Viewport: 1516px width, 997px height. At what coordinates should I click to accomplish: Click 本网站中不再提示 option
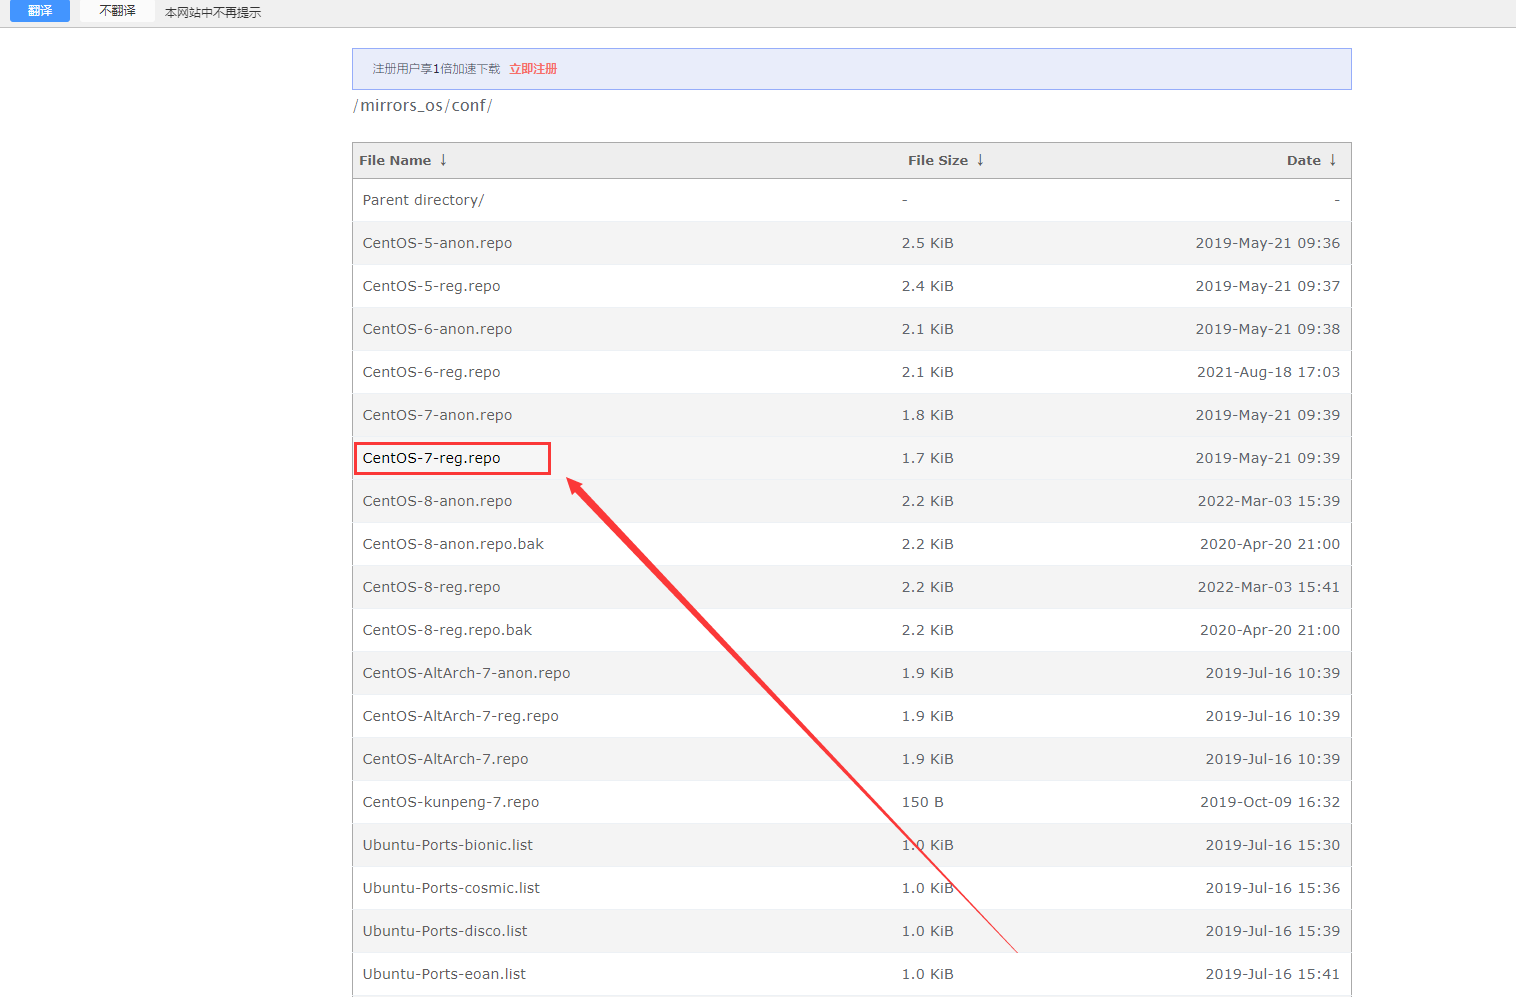213,12
